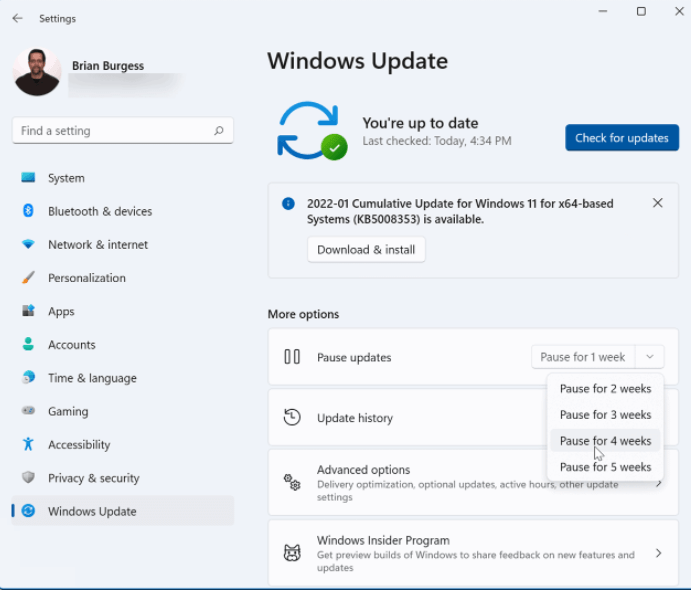Click the Time & language globe icon
The width and height of the screenshot is (691, 590).
point(28,378)
